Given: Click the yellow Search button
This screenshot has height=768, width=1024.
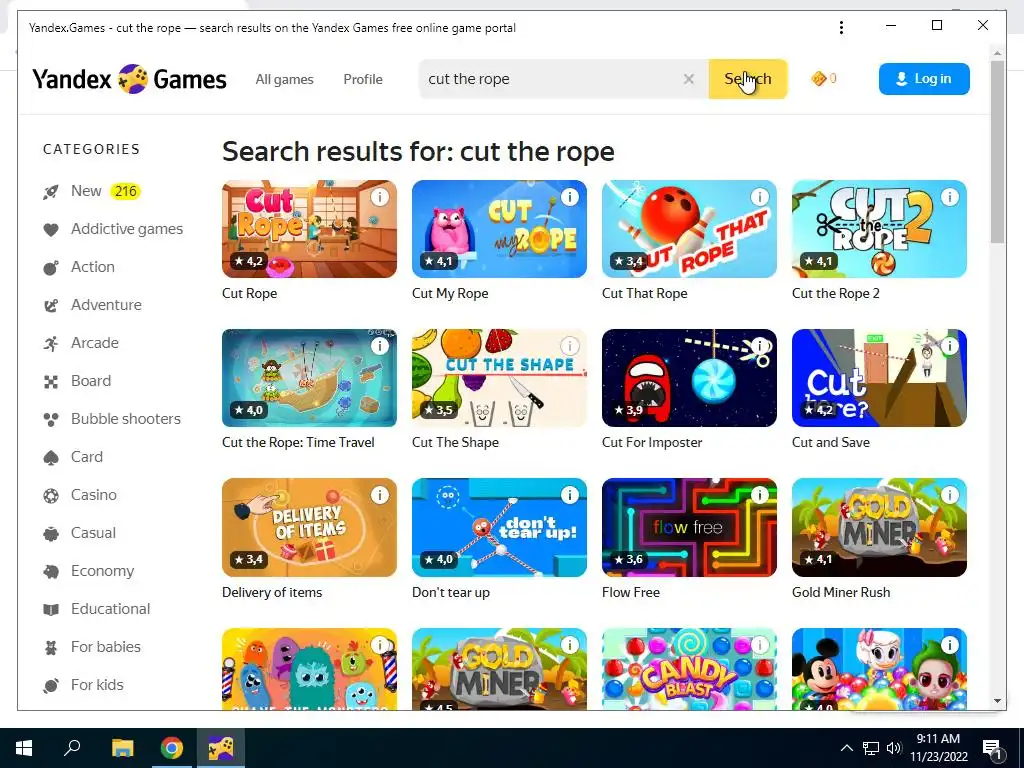Looking at the screenshot, I should (x=748, y=79).
